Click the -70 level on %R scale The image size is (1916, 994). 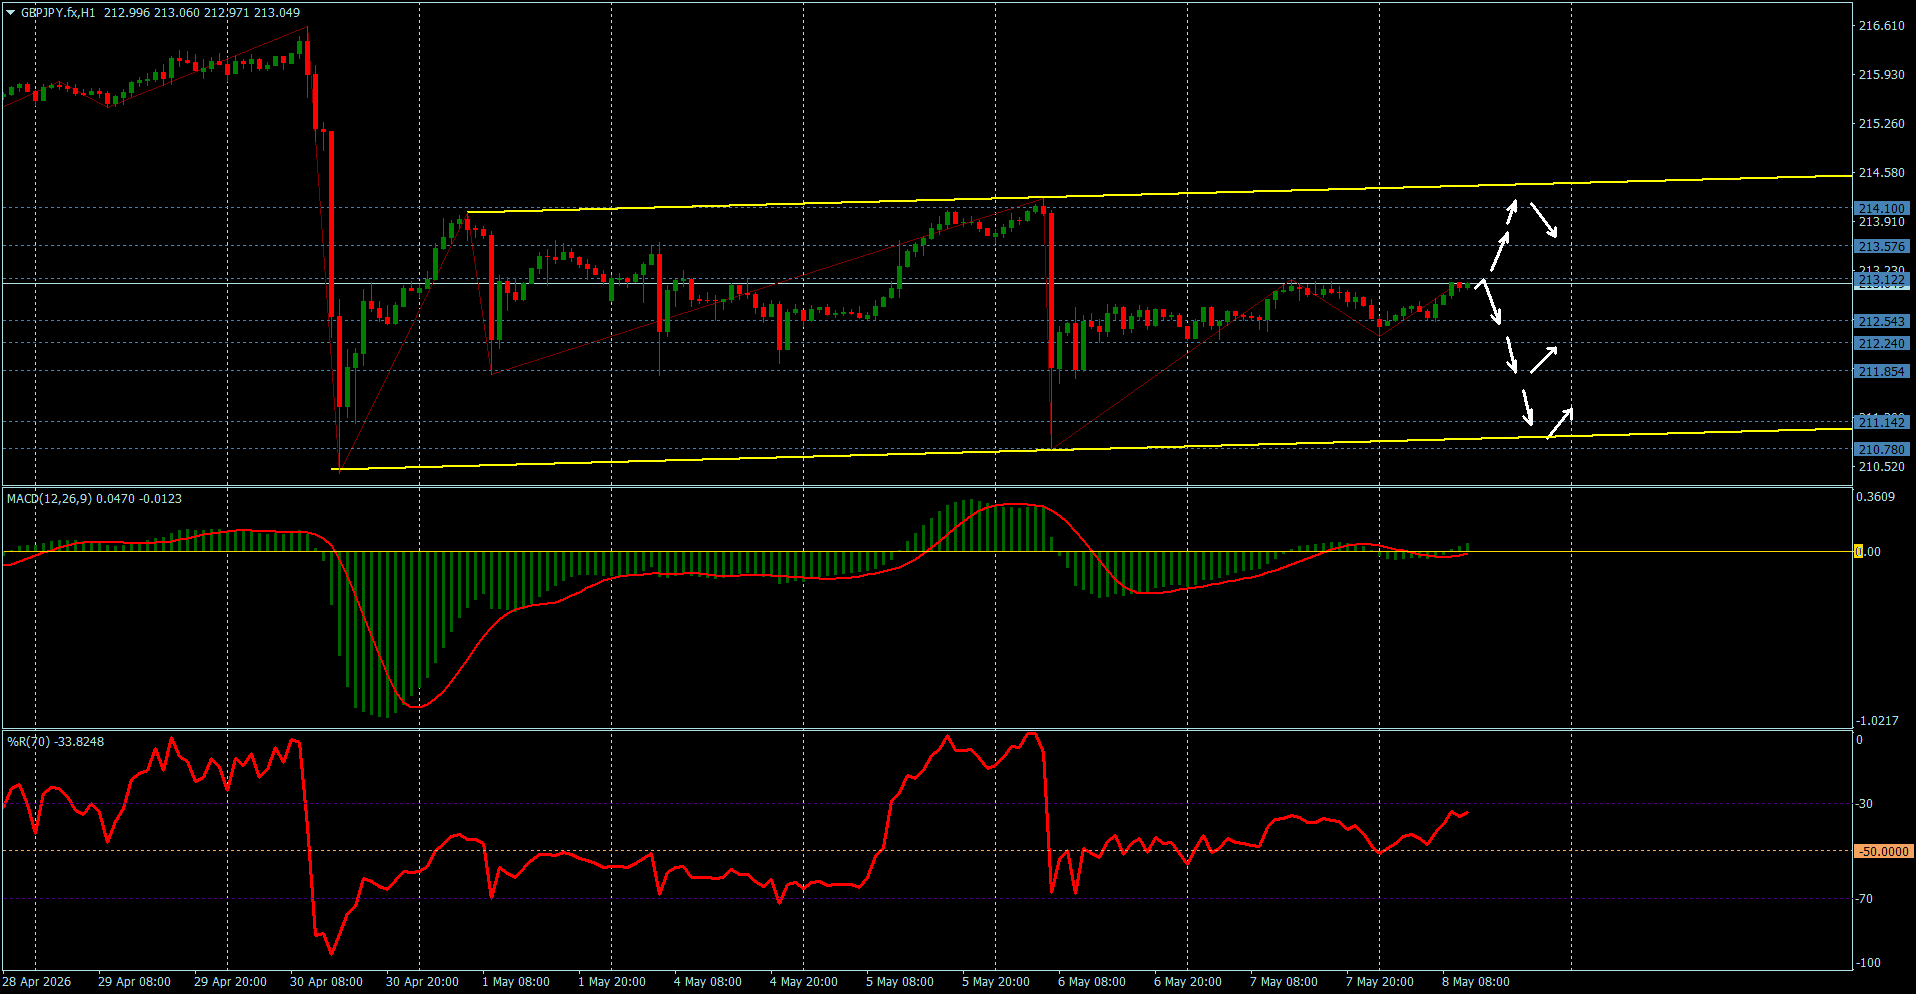pos(1865,899)
